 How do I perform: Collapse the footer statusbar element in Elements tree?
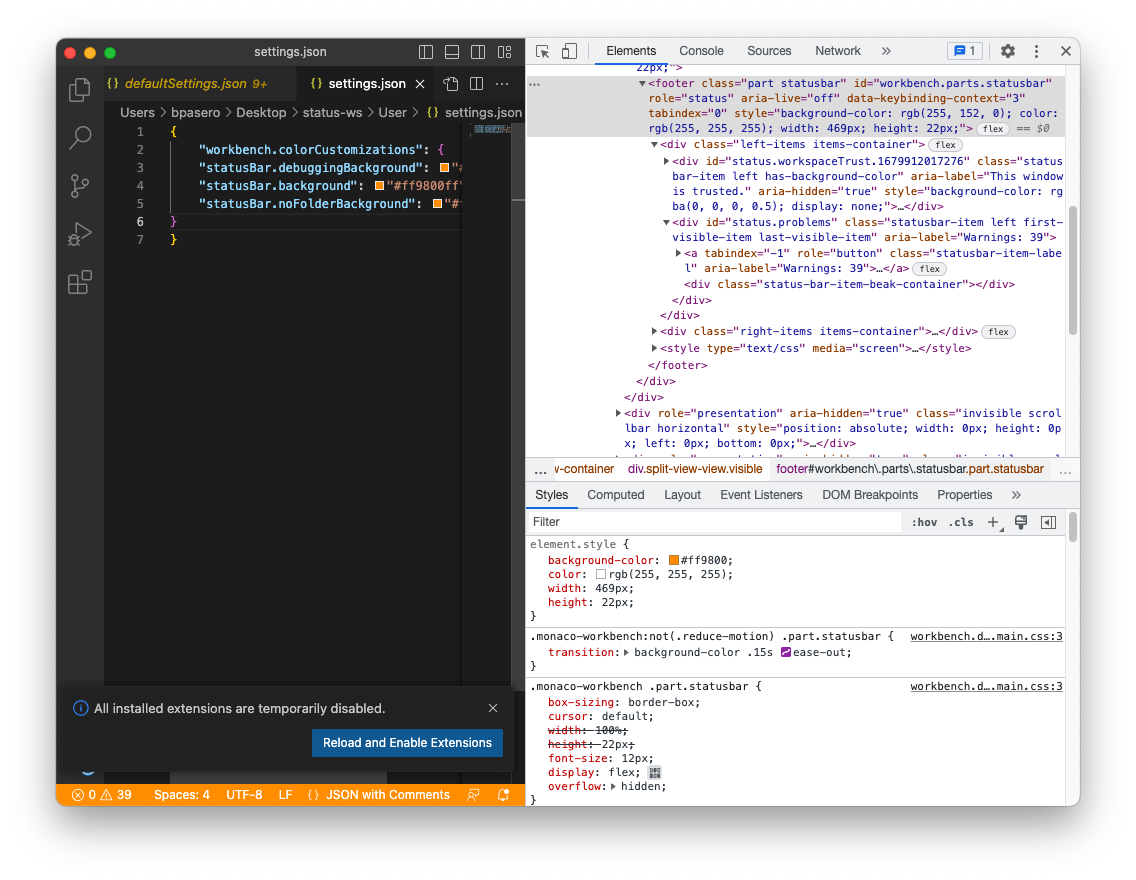642,83
